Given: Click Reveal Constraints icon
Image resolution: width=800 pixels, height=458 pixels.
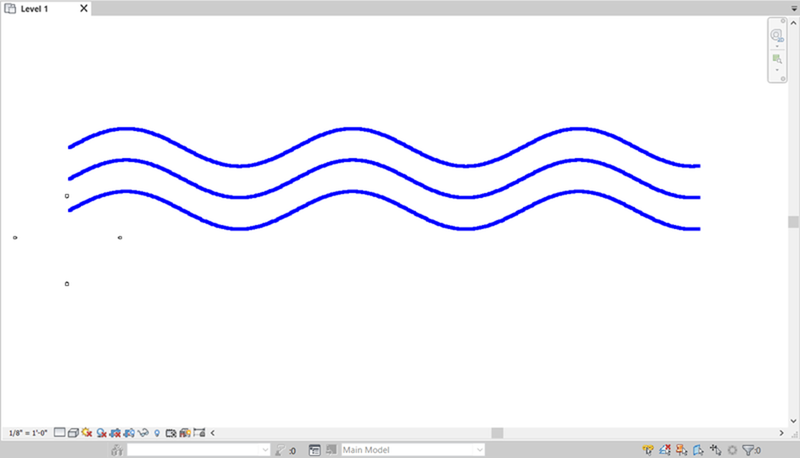Looking at the screenshot, I should (199, 432).
